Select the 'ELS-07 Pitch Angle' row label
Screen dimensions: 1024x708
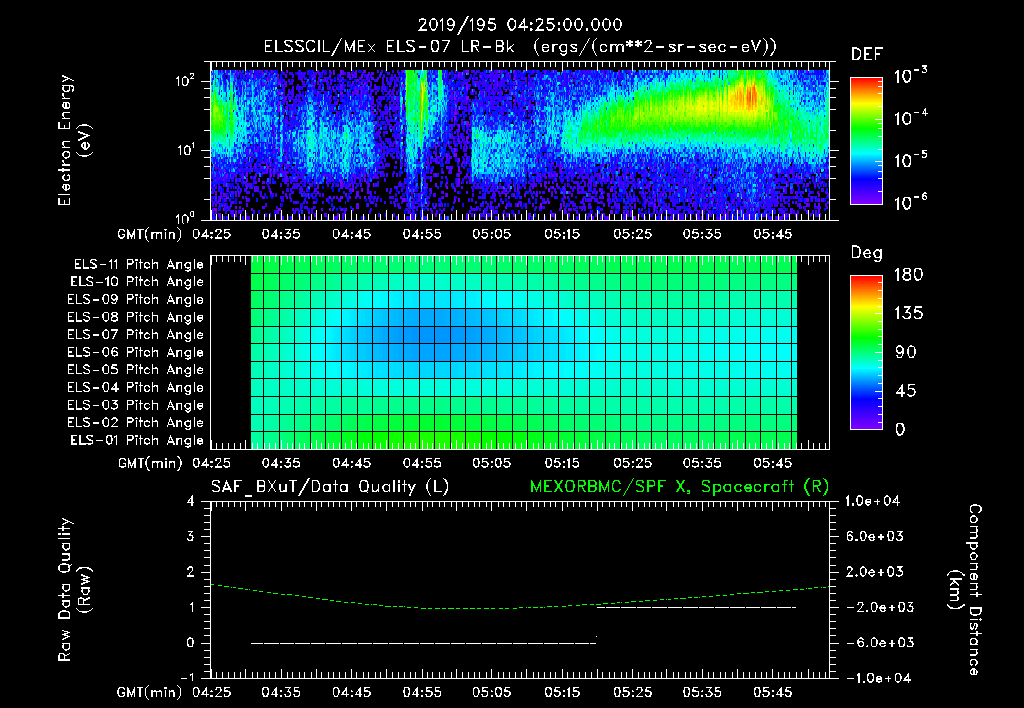click(136, 334)
